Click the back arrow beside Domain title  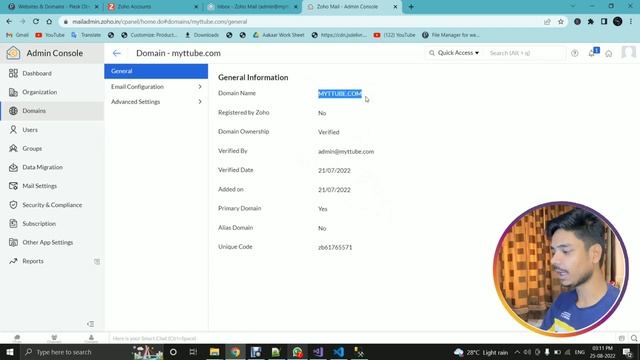(117, 53)
